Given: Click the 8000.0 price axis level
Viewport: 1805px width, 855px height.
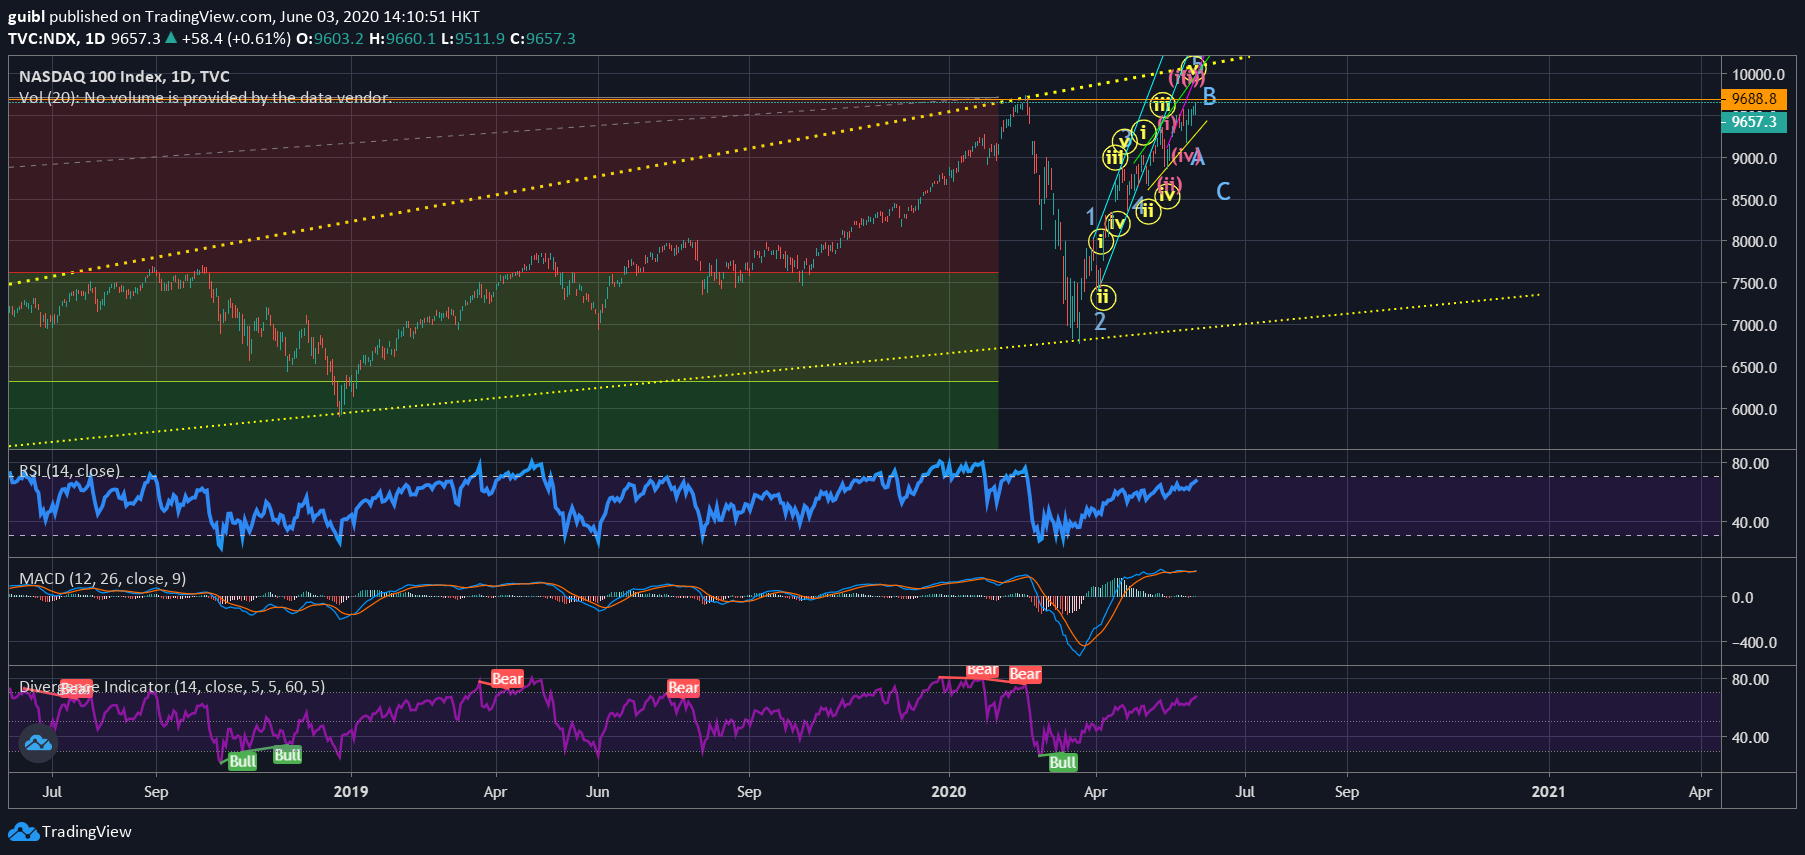Looking at the screenshot, I should tap(1755, 242).
